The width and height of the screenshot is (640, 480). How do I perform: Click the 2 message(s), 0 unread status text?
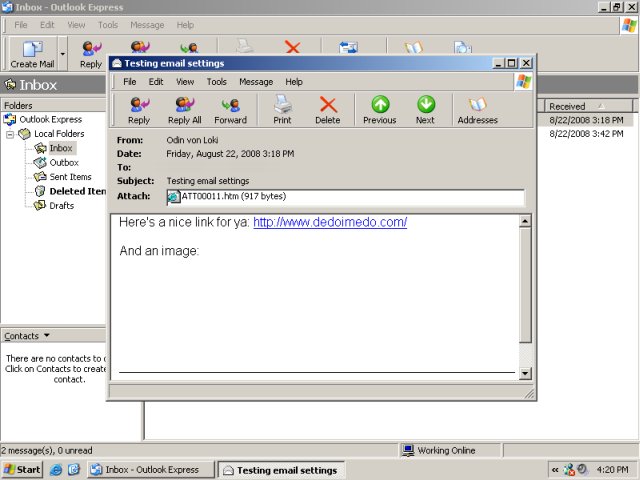[47, 451]
